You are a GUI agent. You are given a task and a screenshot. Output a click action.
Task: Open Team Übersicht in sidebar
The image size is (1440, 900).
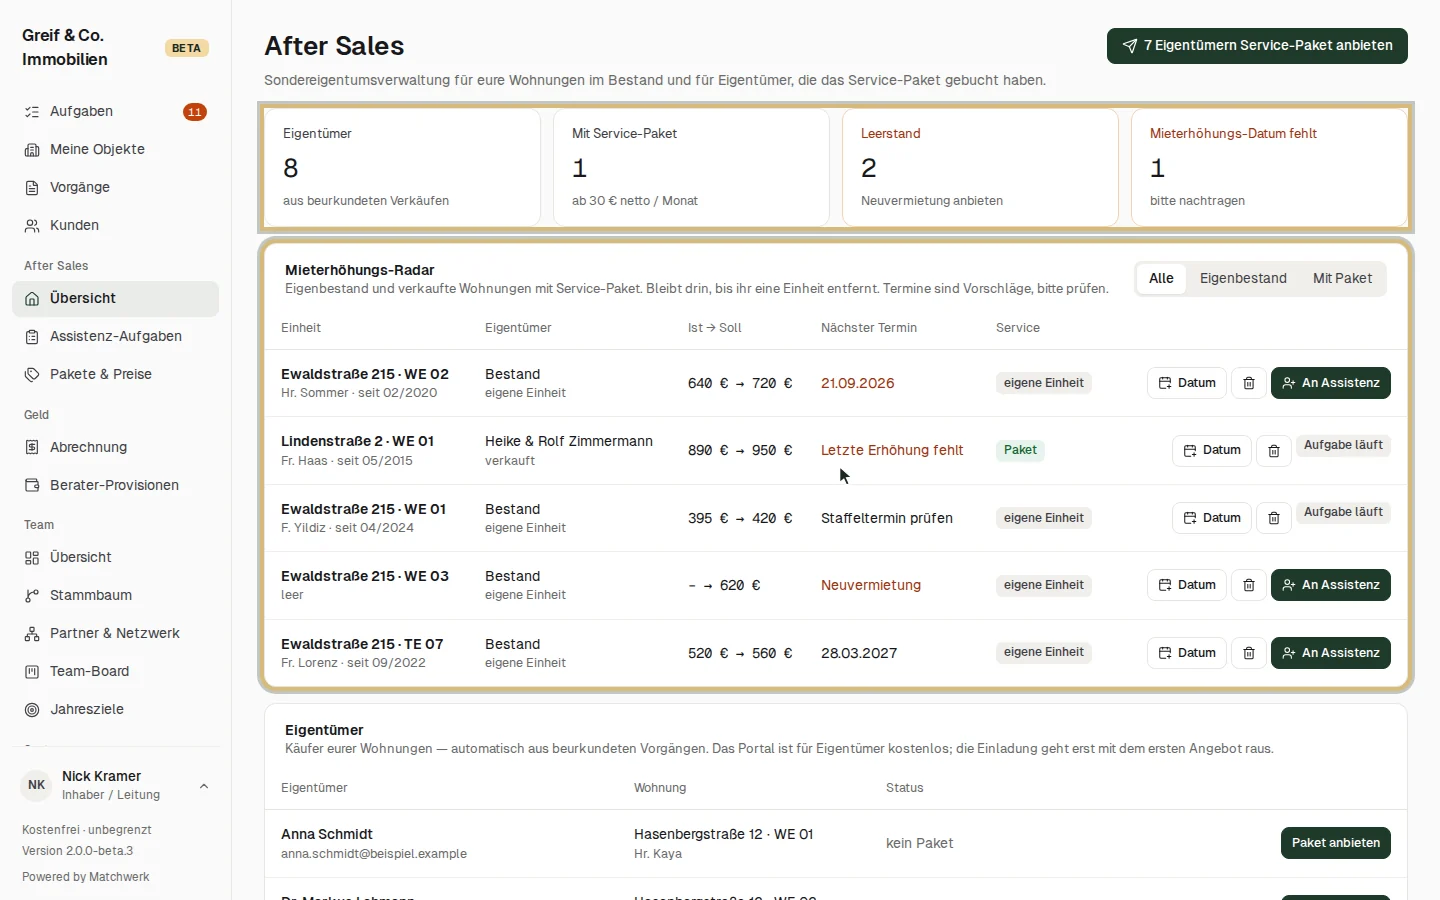(x=115, y=557)
